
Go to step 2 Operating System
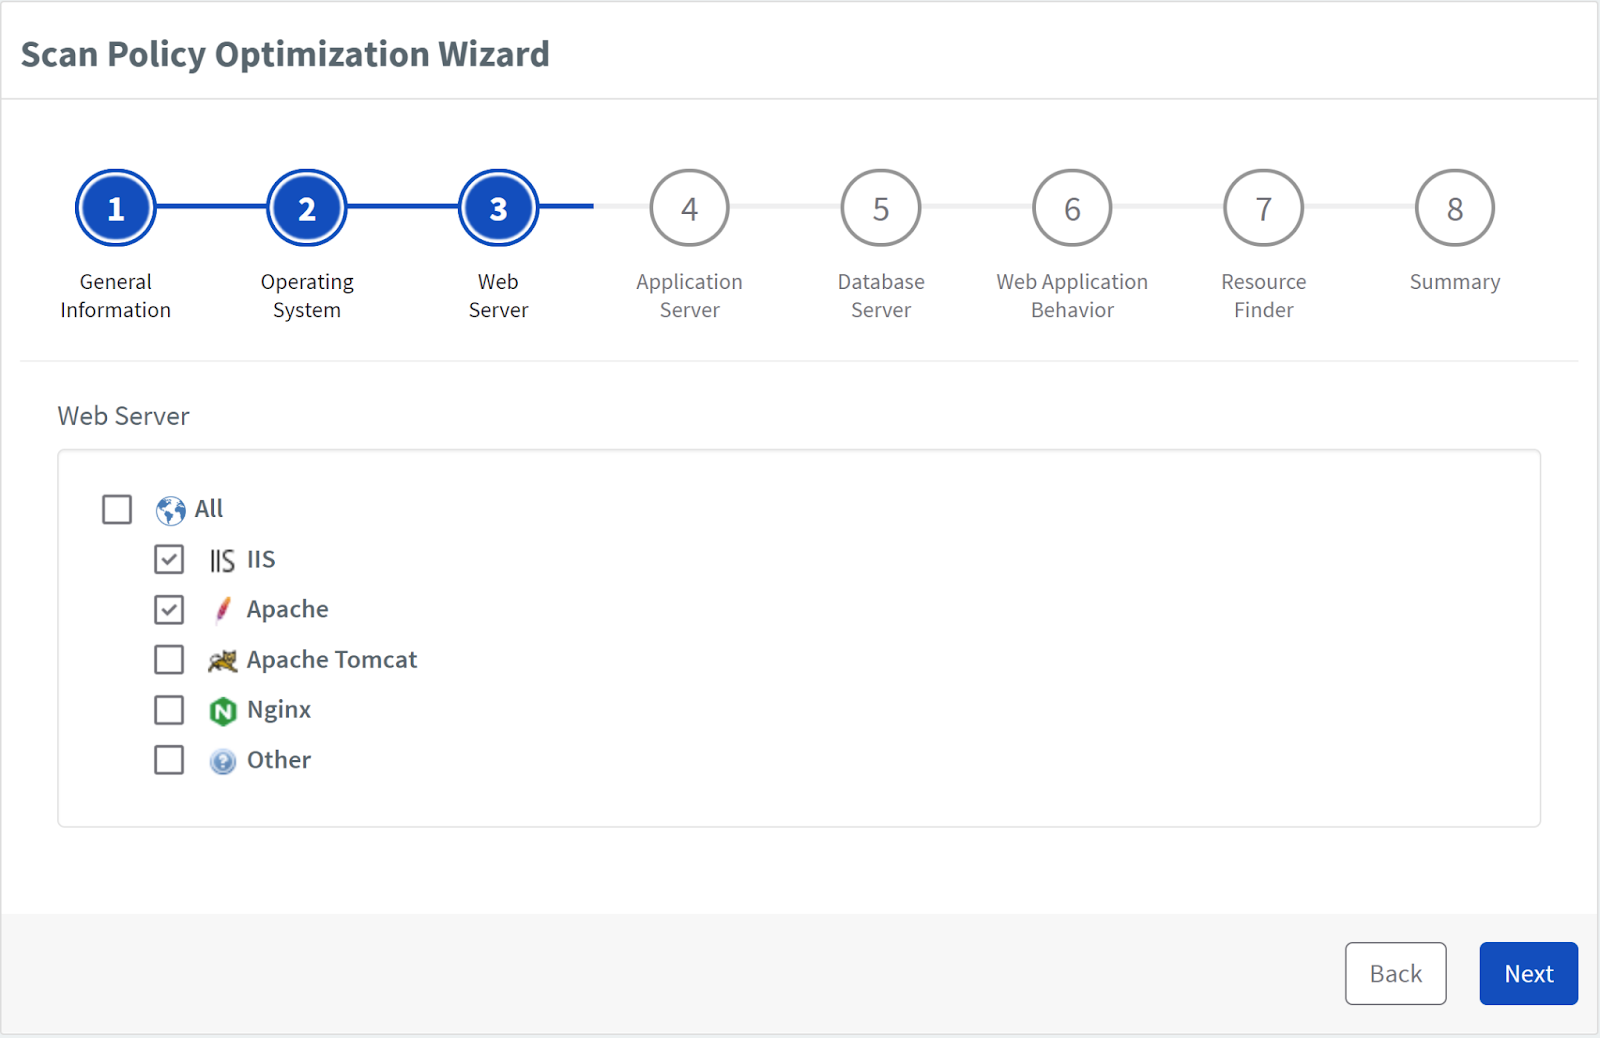tap(307, 208)
